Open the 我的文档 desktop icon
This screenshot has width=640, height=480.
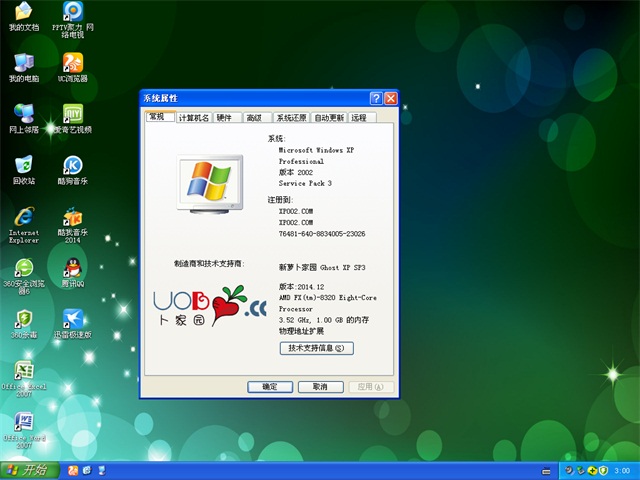23,12
